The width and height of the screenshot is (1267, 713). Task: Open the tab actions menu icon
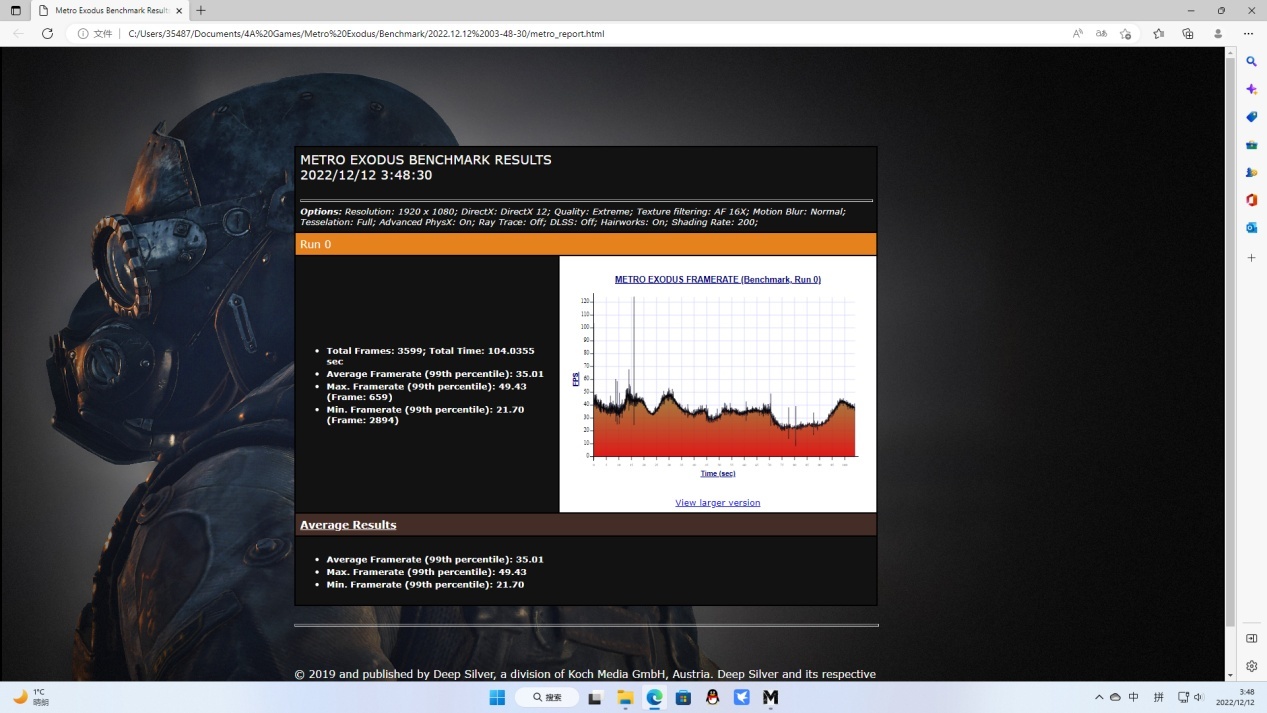click(x=16, y=10)
